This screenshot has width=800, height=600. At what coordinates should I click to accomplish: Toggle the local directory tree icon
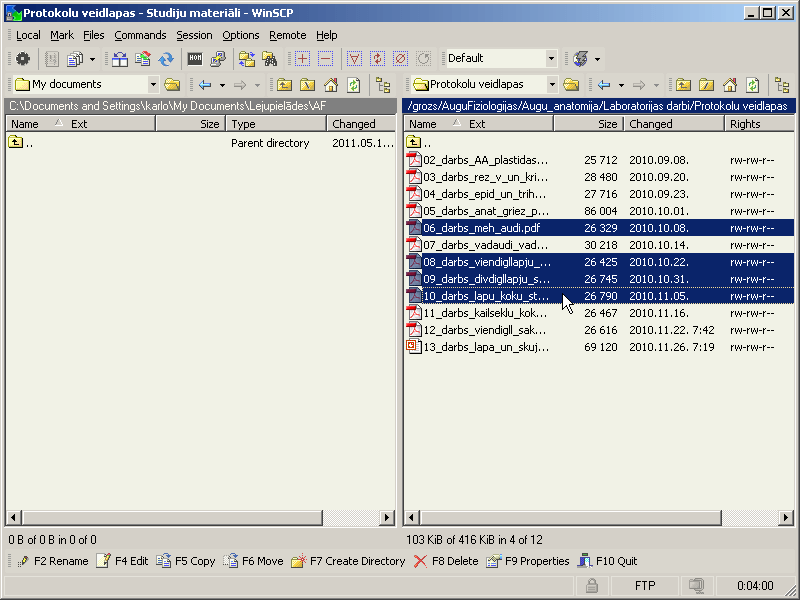(x=383, y=84)
